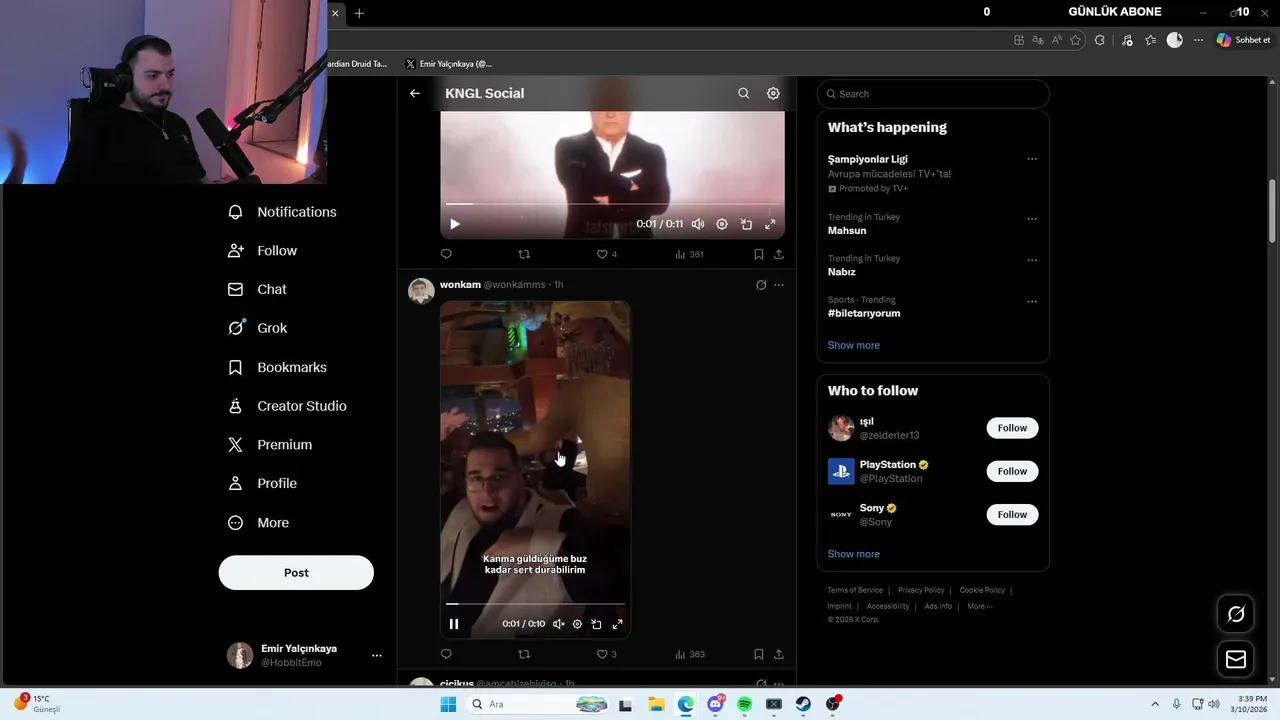Enable picture-in-picture on the wonkam video
1280x720 pixels.
point(596,624)
